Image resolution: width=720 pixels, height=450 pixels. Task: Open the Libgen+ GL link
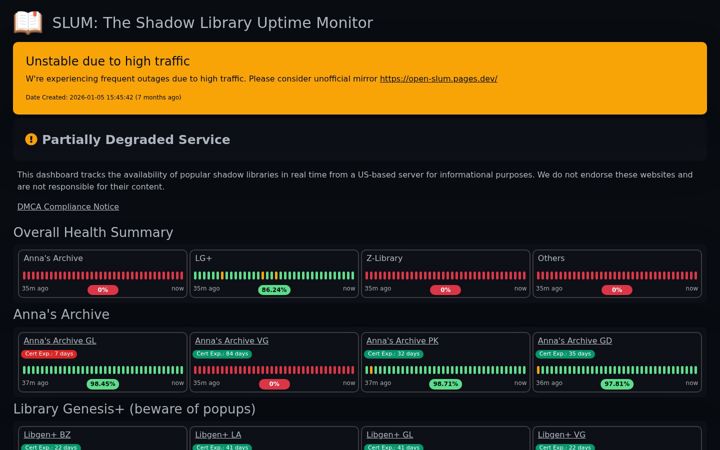[389, 434]
